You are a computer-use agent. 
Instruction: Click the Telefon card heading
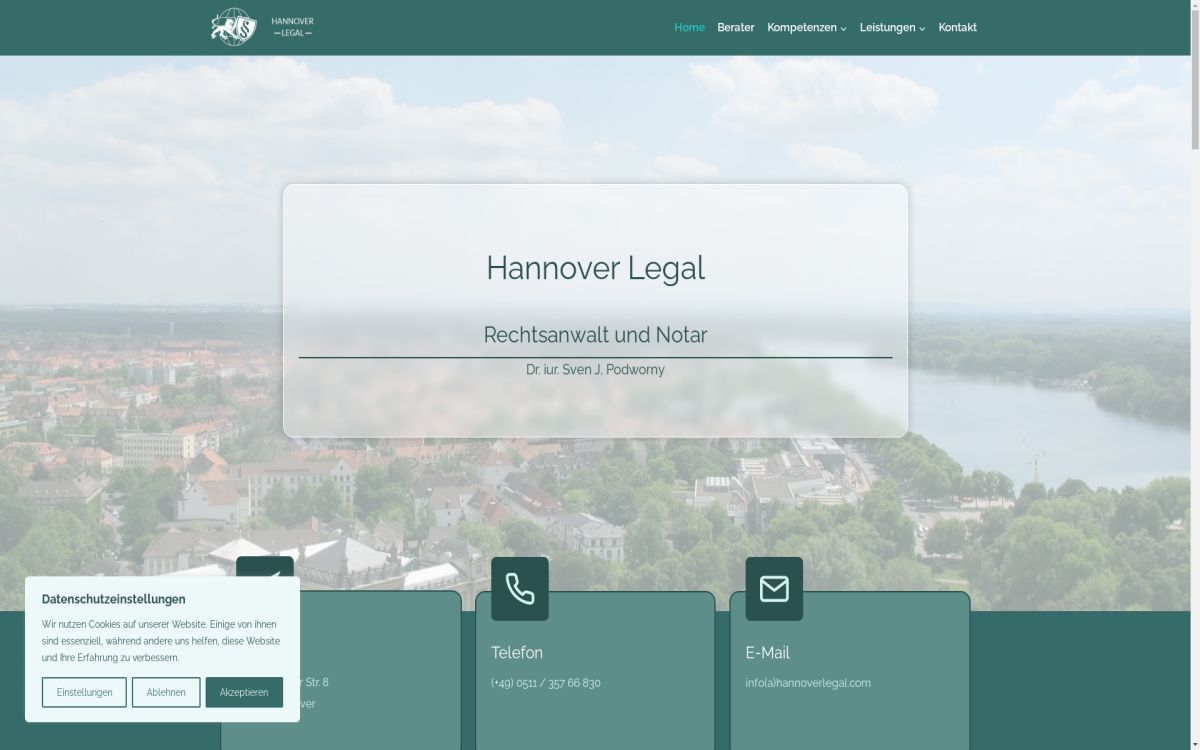517,653
